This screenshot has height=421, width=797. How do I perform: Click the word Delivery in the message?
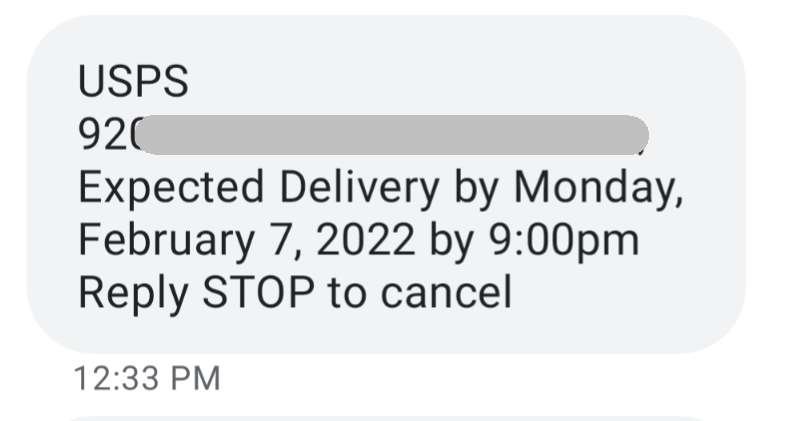coord(359,189)
